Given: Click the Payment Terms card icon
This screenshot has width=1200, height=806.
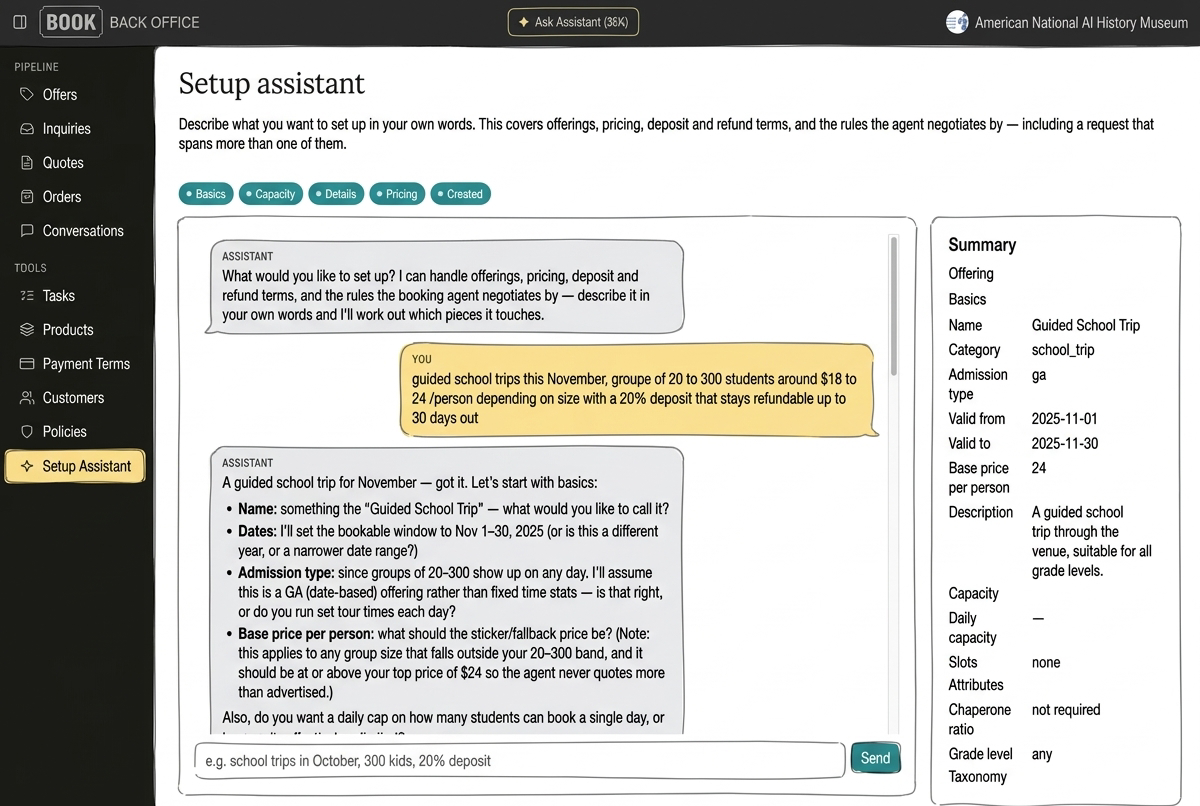Looking at the screenshot, I should 27,364.
